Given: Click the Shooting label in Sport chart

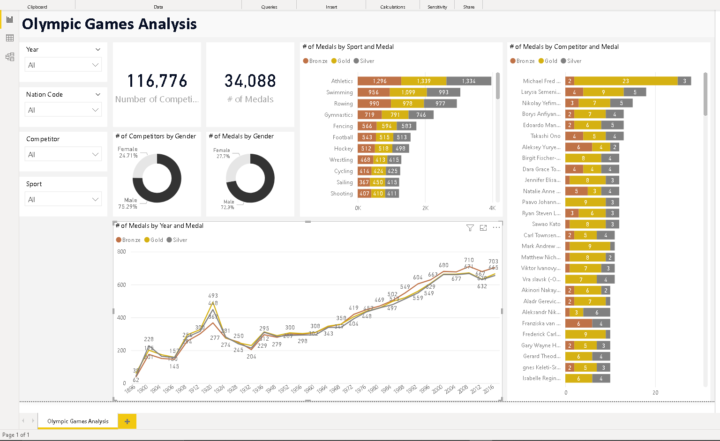Looking at the screenshot, I should click(342, 194).
